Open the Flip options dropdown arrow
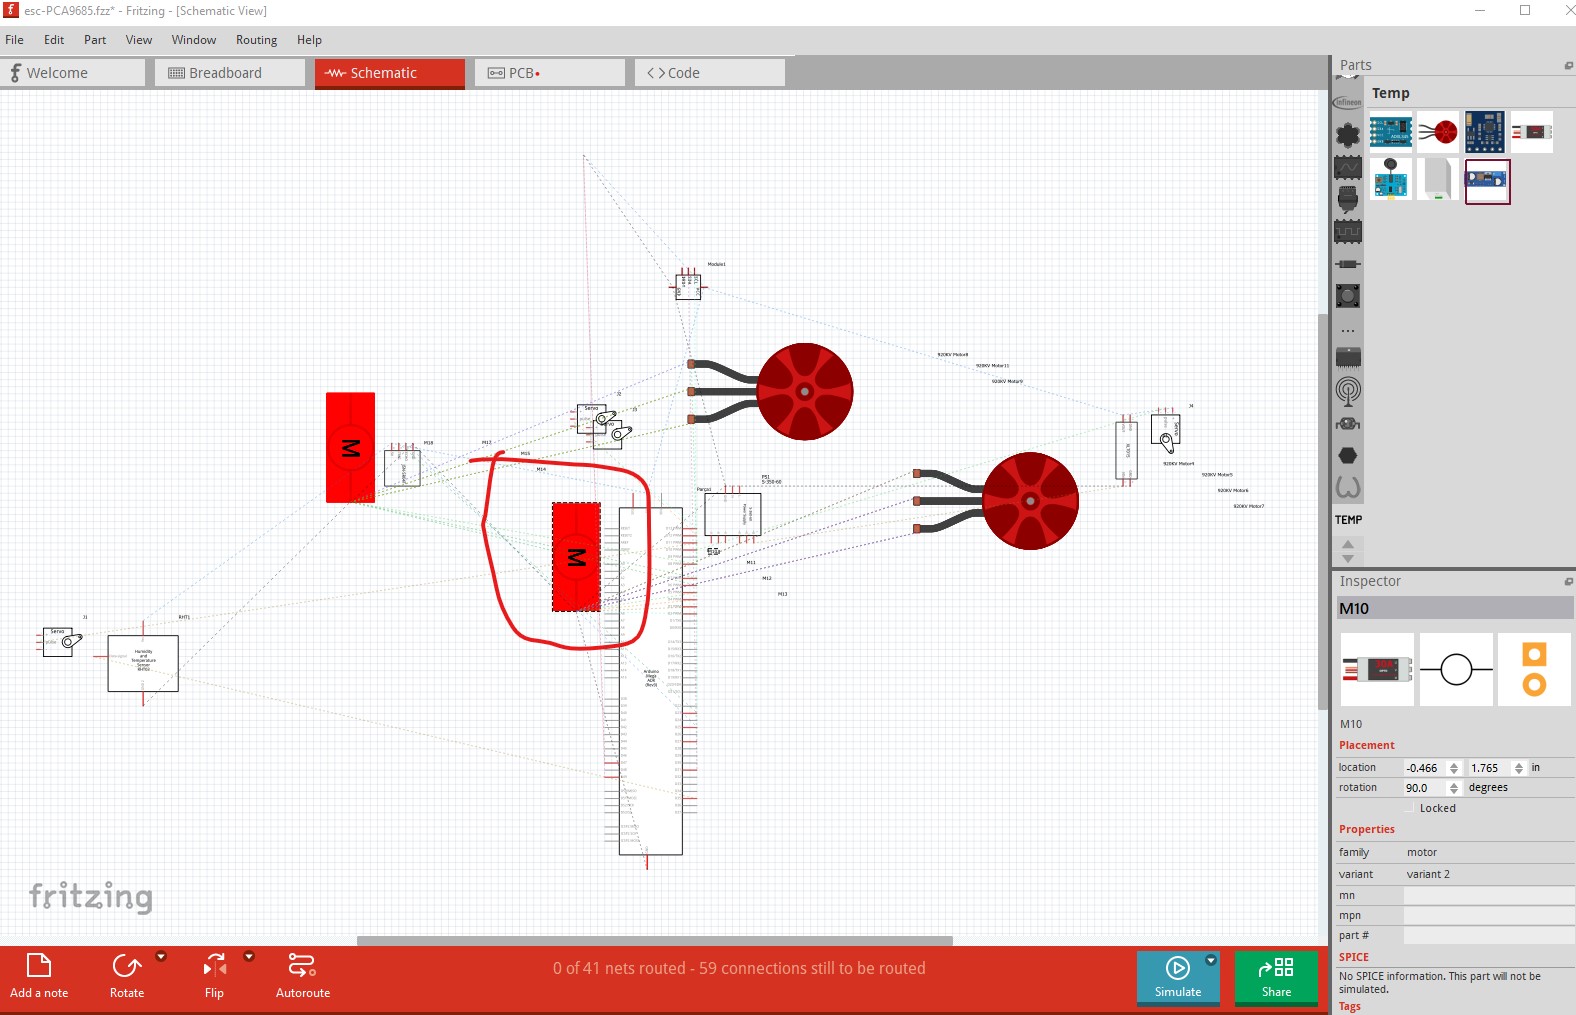 249,957
